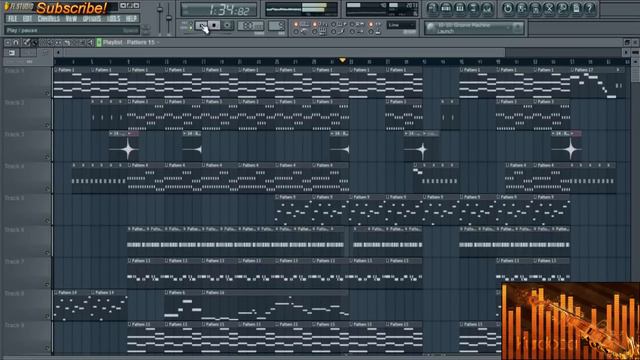Open the playlist options menu icon
Image resolution: width=640 pixels, height=360 pixels.
click(x=8, y=42)
